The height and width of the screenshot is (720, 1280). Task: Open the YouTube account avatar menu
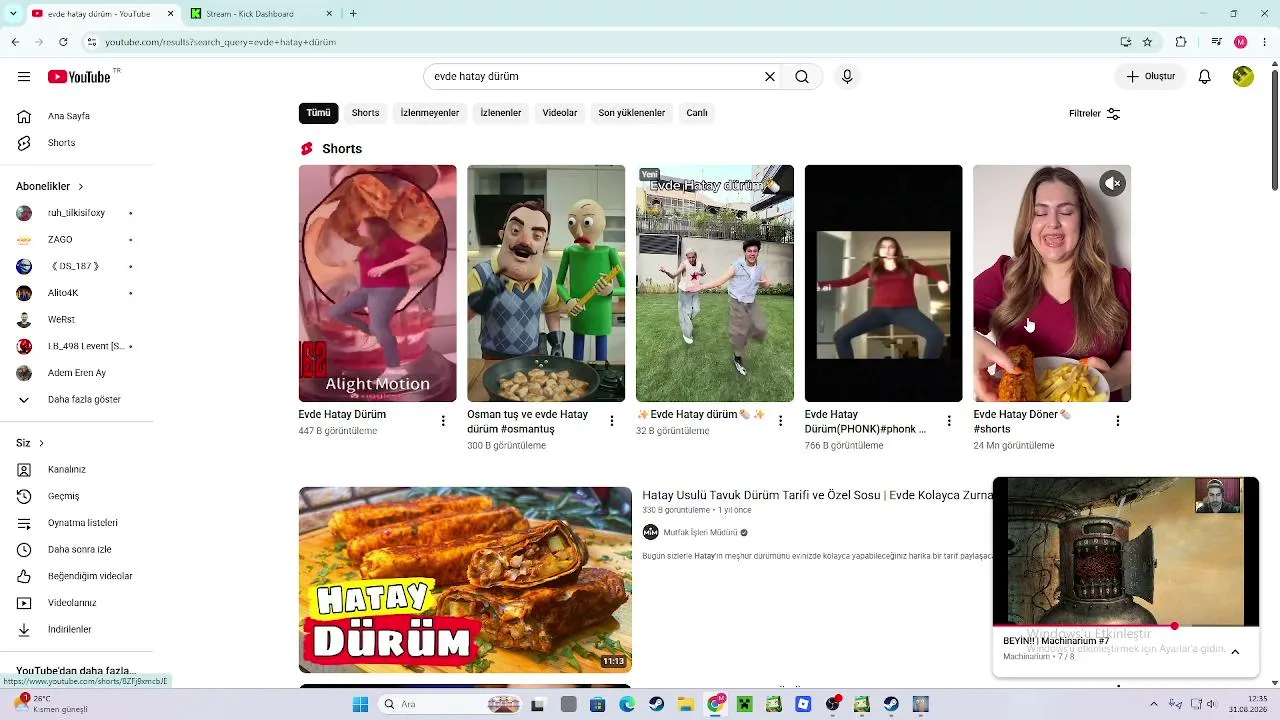pos(1243,77)
